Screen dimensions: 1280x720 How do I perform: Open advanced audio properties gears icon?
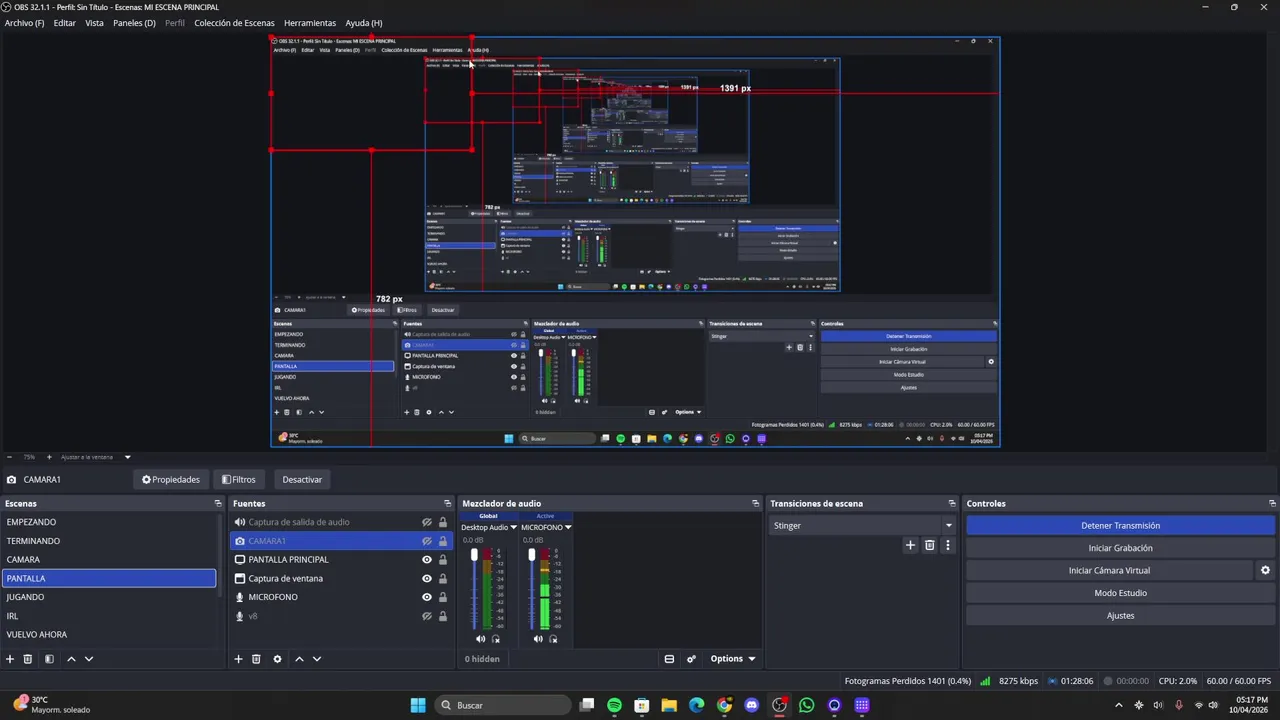click(691, 659)
